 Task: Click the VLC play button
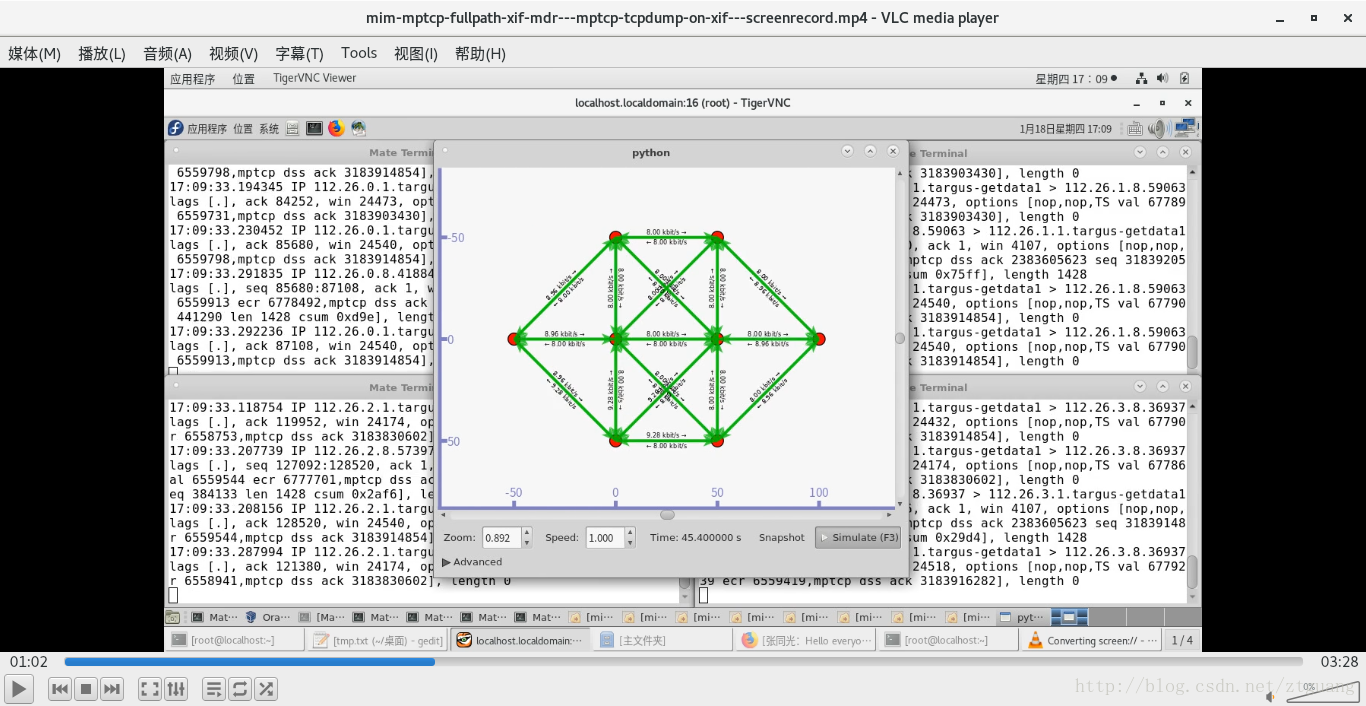click(19, 688)
